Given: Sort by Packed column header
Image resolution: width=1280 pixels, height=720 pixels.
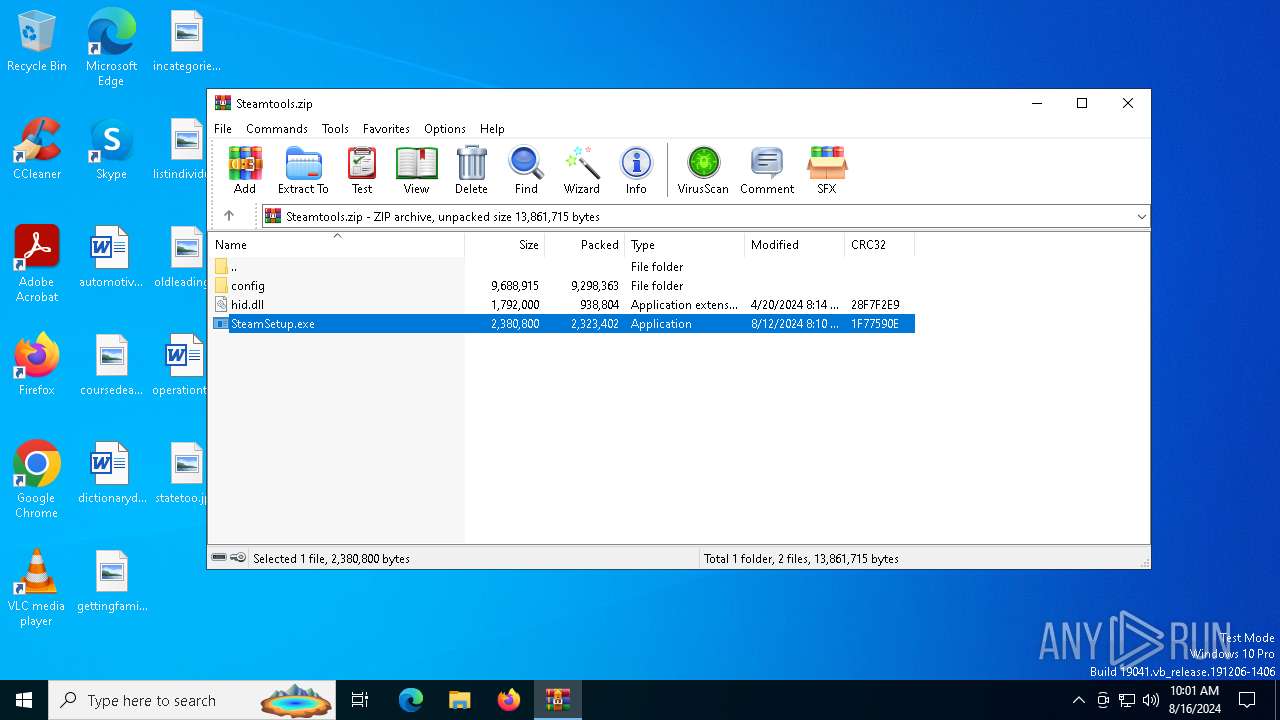Looking at the screenshot, I should pyautogui.click(x=584, y=245).
